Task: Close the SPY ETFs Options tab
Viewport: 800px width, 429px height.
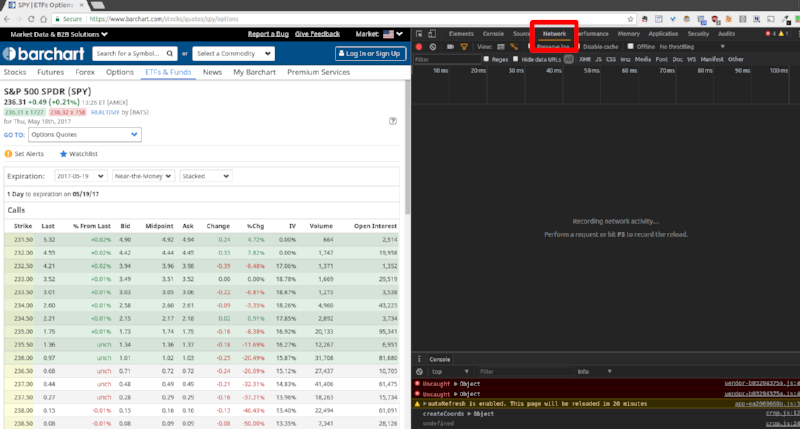Action: [x=82, y=5]
